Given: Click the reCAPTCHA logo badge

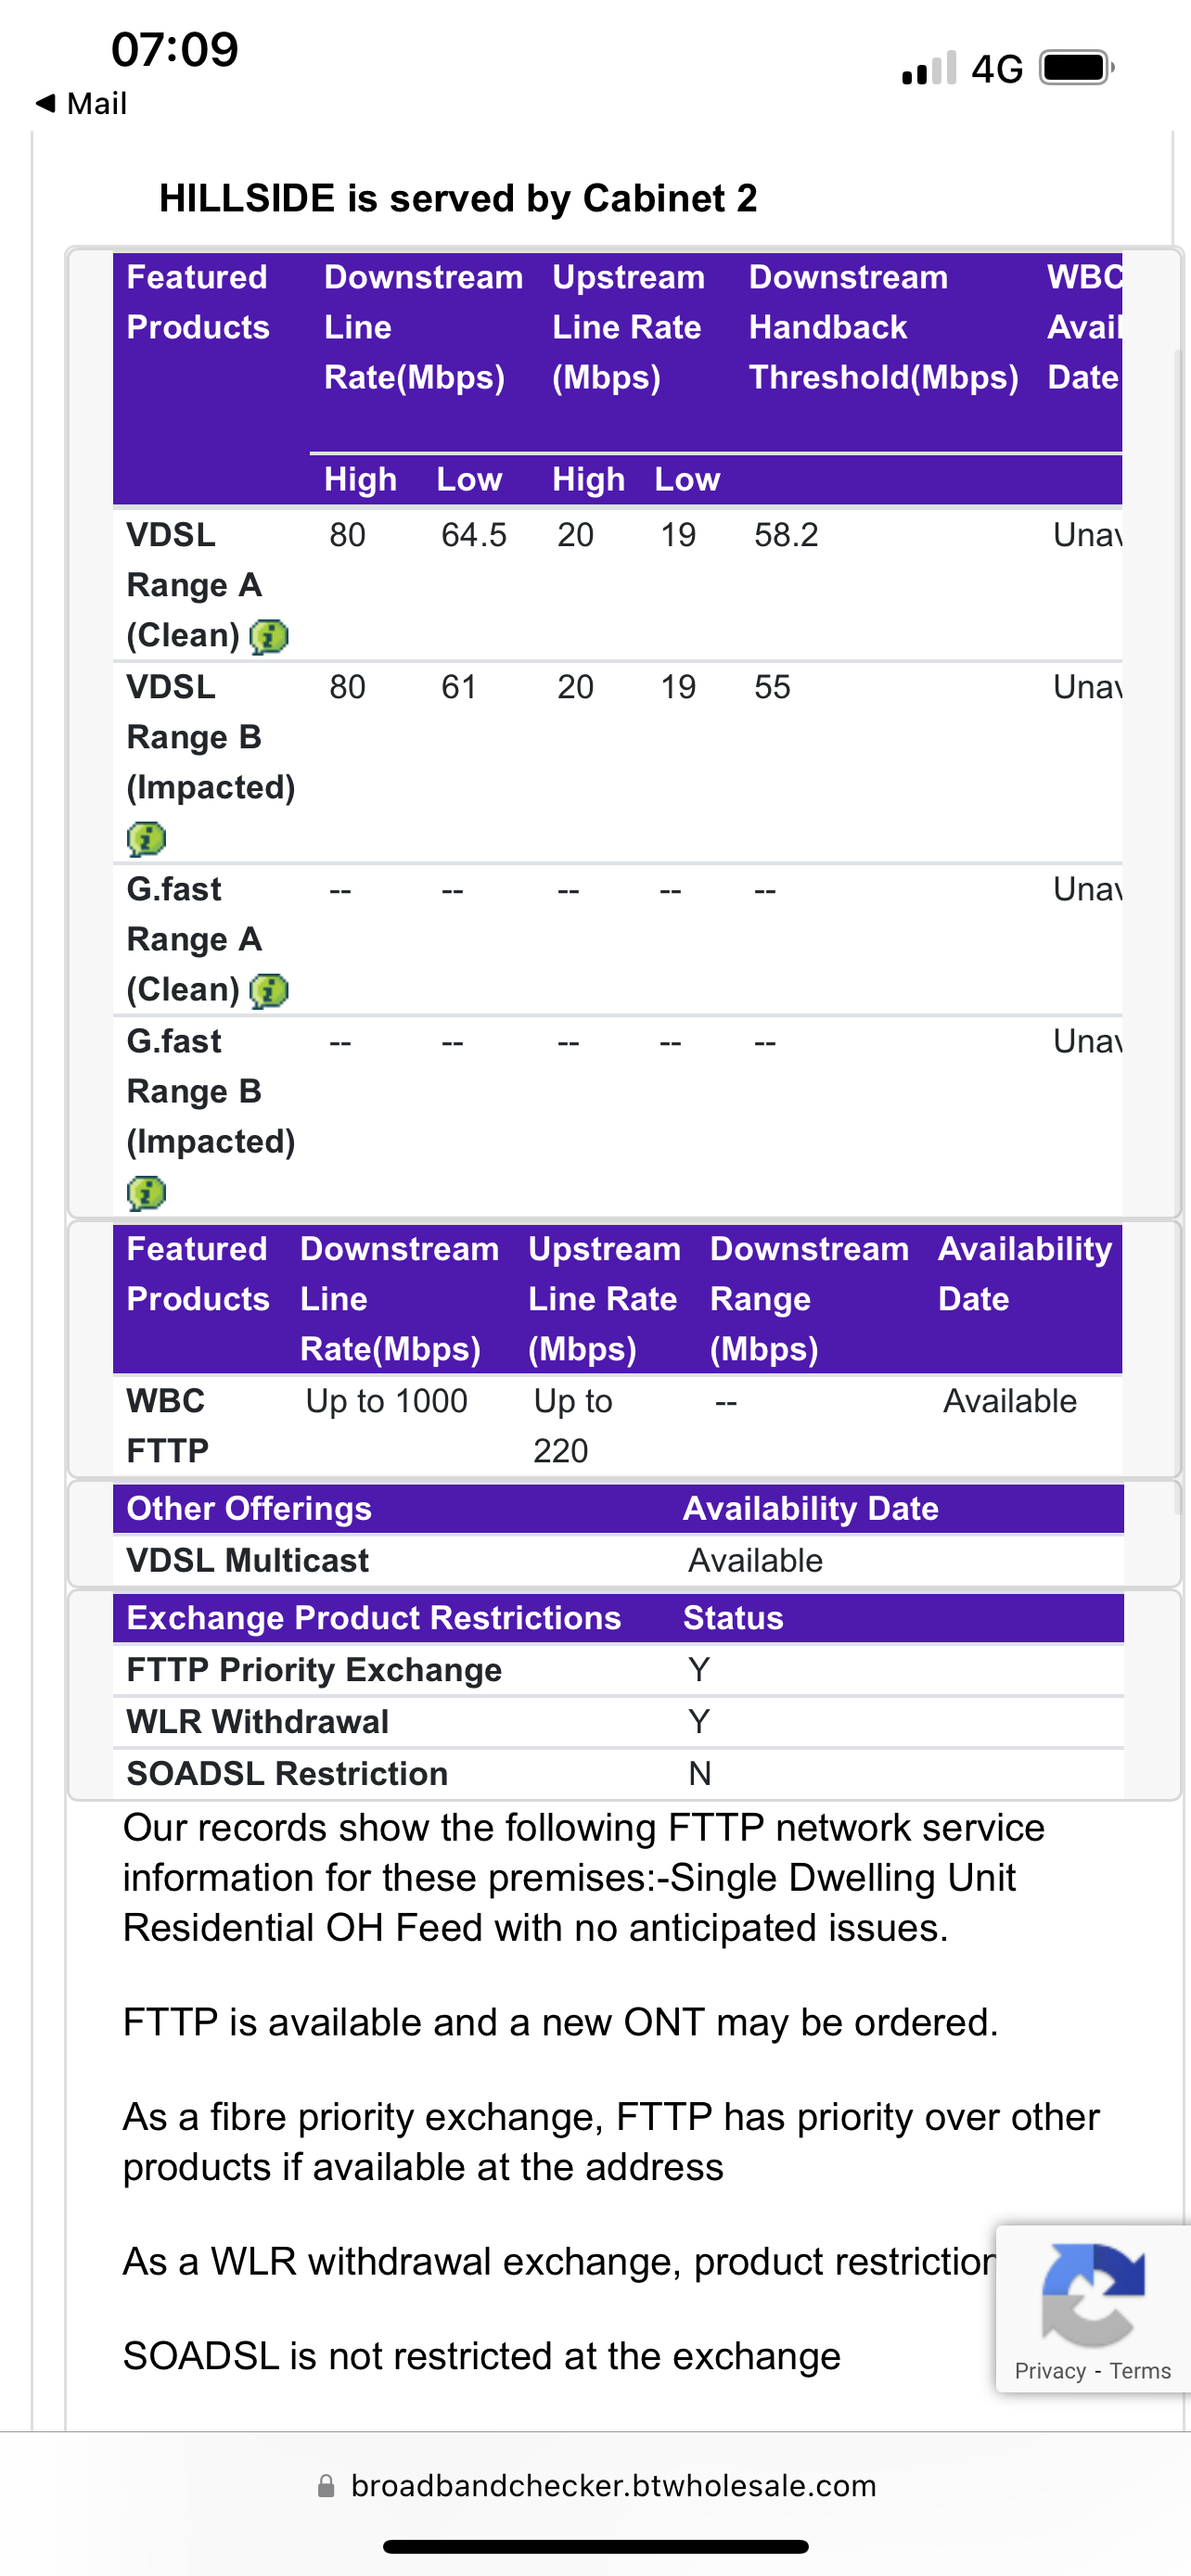Looking at the screenshot, I should click(1092, 2294).
